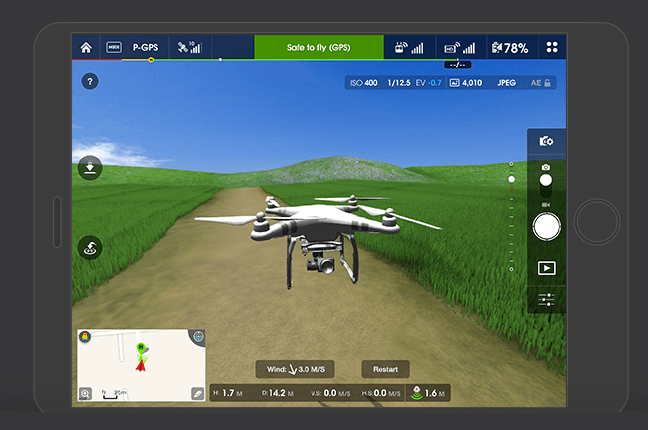The height and width of the screenshot is (430, 648).
Task: Open the 78% aircraft battery status
Action: tap(510, 47)
